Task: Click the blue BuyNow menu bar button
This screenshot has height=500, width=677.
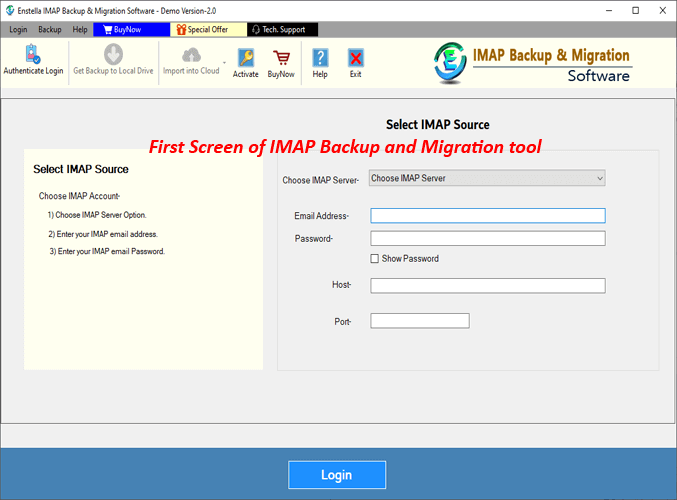Action: [x=131, y=29]
